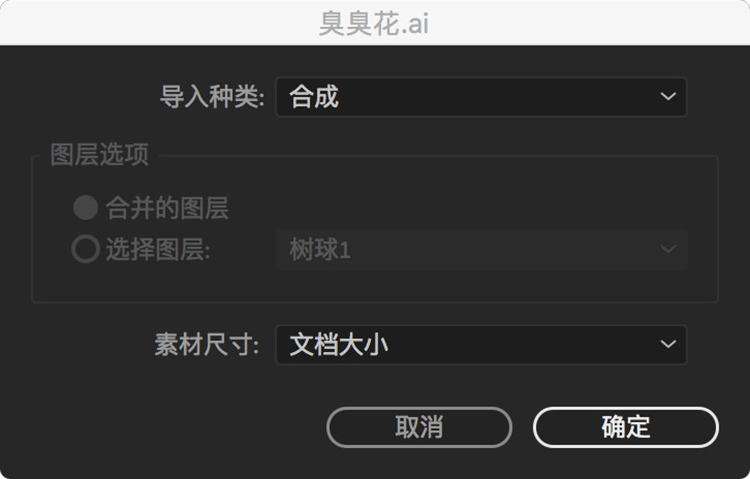Click the 取消 button
The width and height of the screenshot is (750, 479).
point(419,427)
